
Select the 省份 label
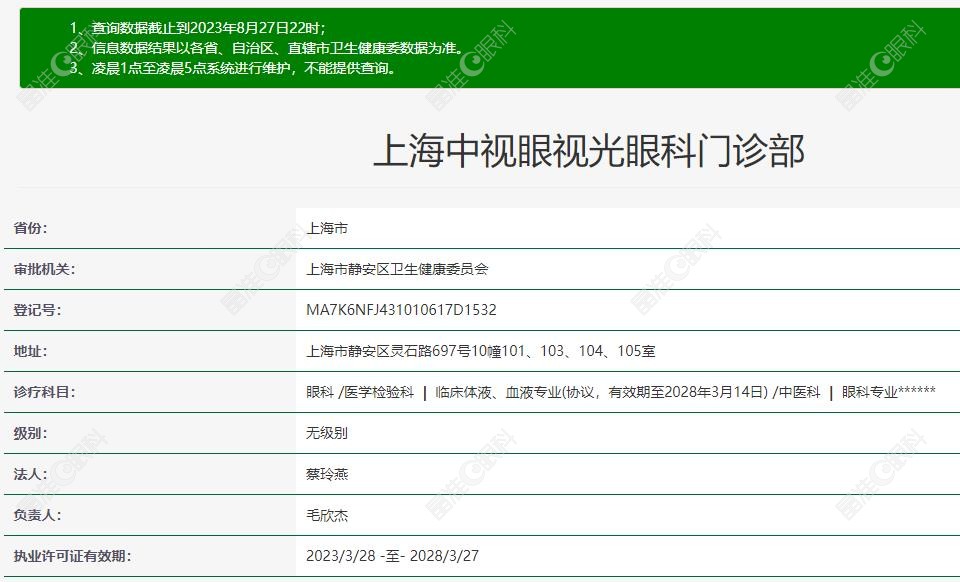pyautogui.click(x=30, y=228)
